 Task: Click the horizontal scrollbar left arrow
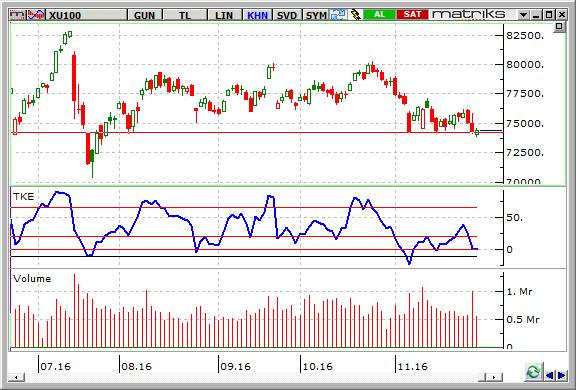(x=17, y=377)
